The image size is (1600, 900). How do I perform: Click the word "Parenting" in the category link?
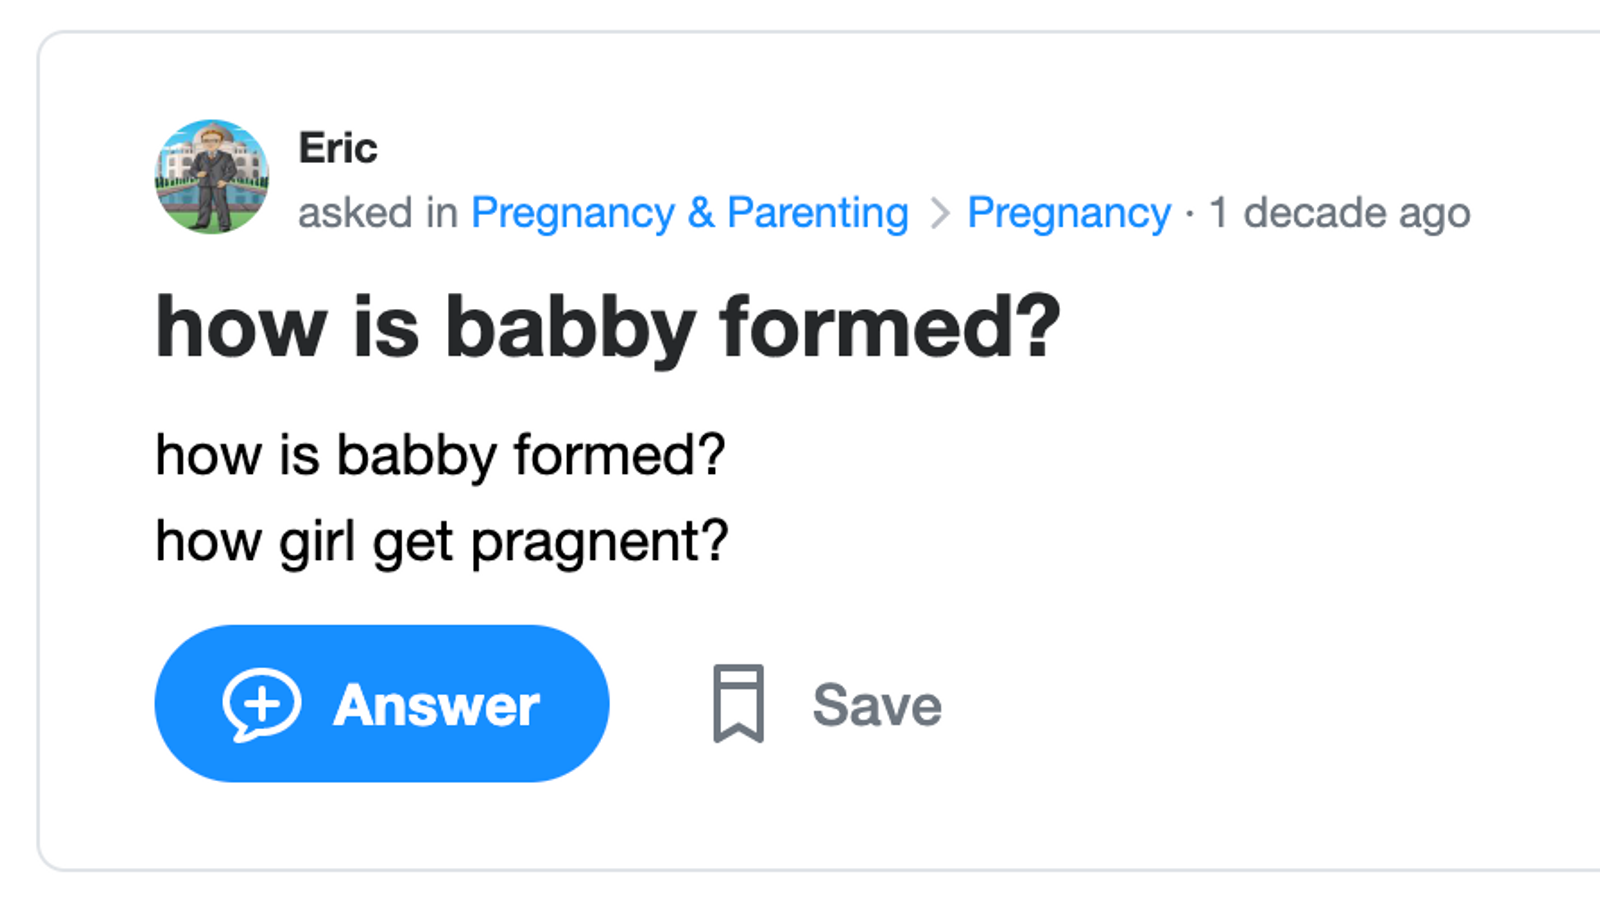coord(817,213)
